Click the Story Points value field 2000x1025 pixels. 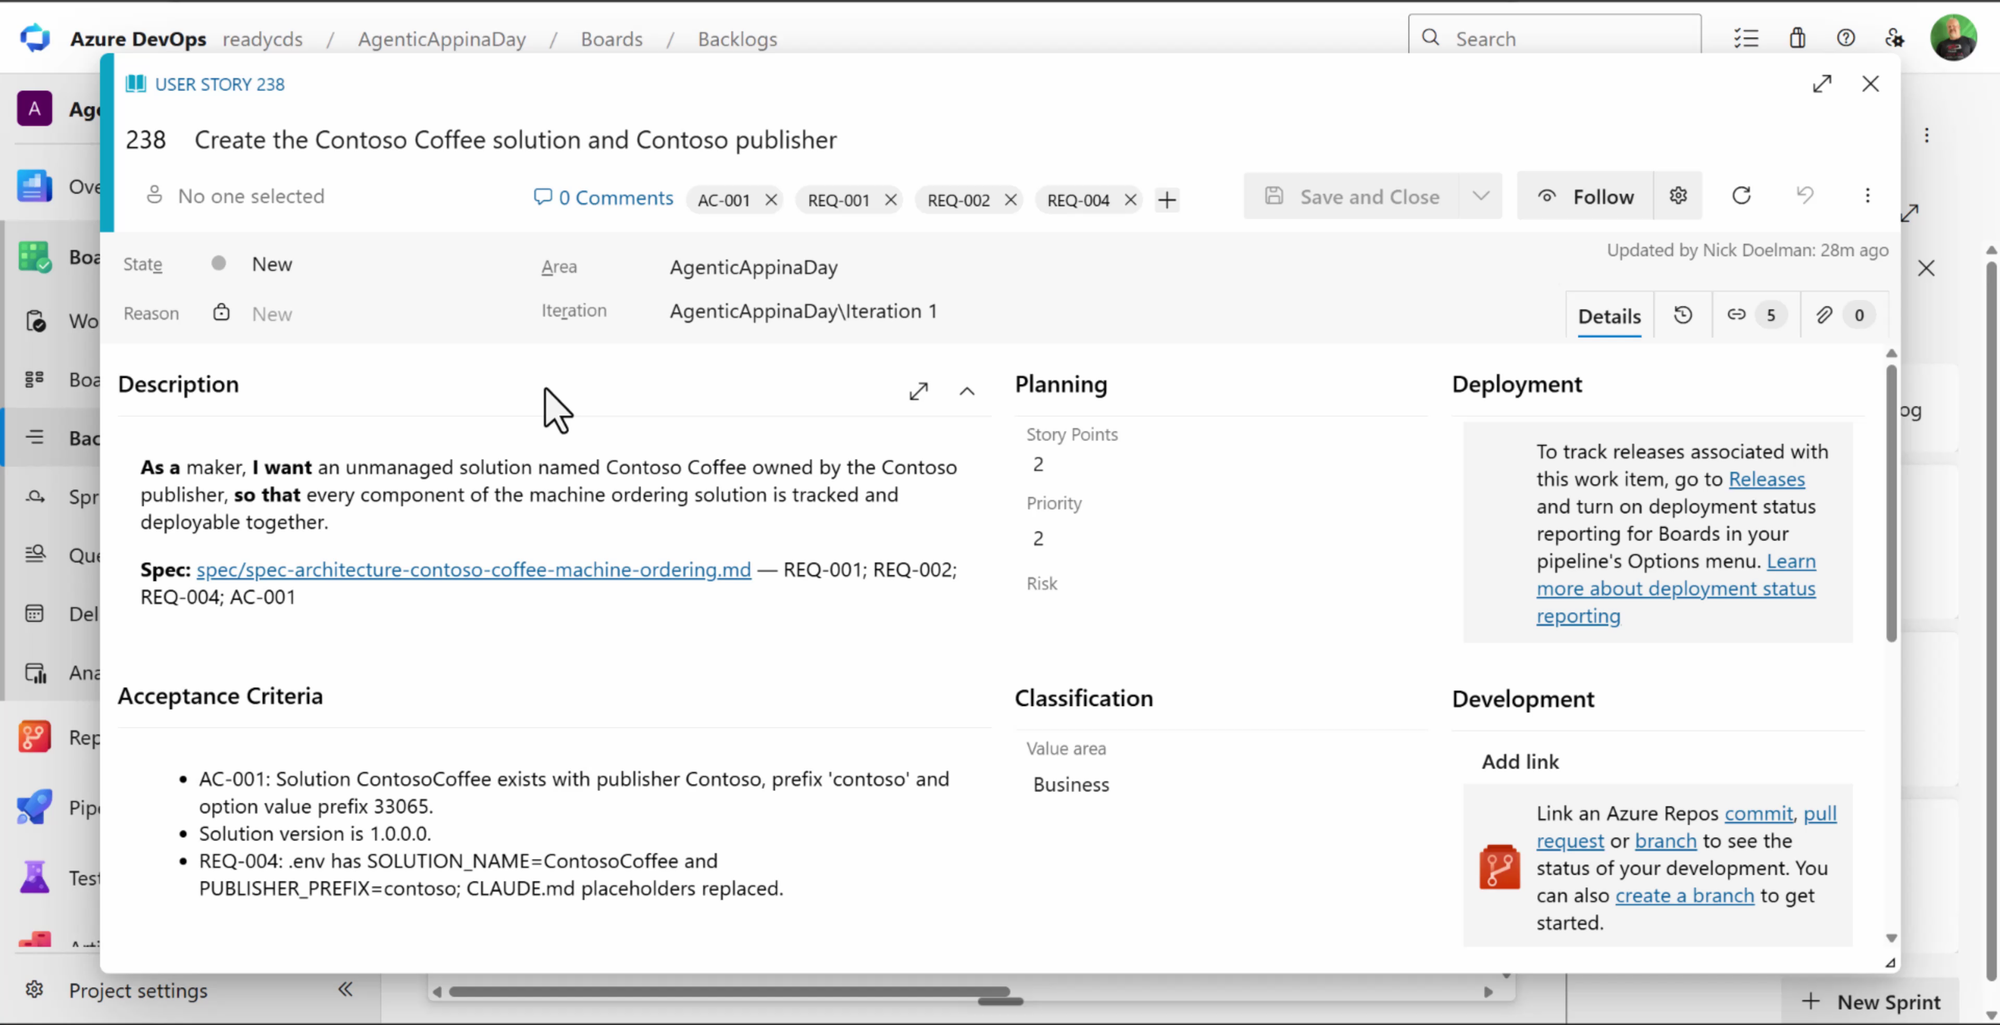(1220, 464)
